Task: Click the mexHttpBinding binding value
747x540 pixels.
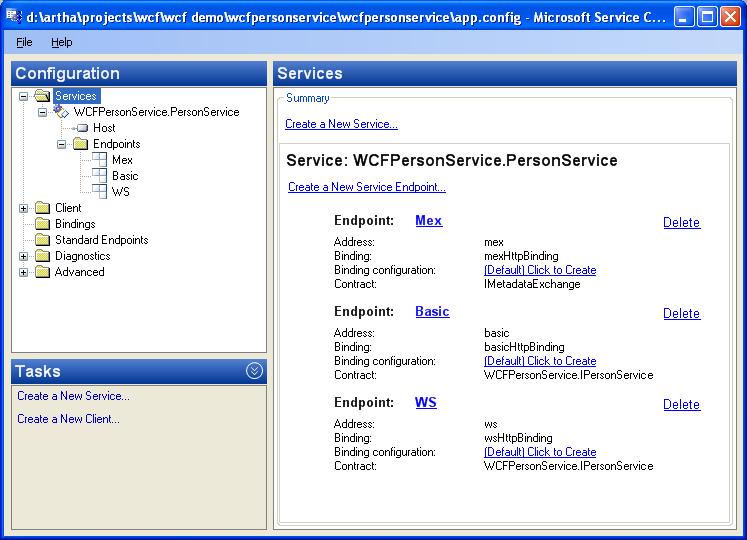Action: (x=521, y=256)
